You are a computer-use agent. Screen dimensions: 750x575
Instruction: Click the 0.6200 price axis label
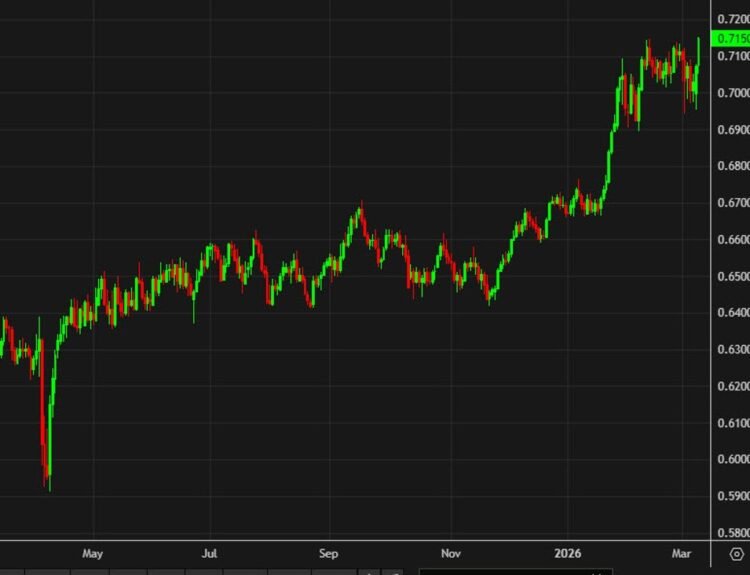tap(733, 386)
